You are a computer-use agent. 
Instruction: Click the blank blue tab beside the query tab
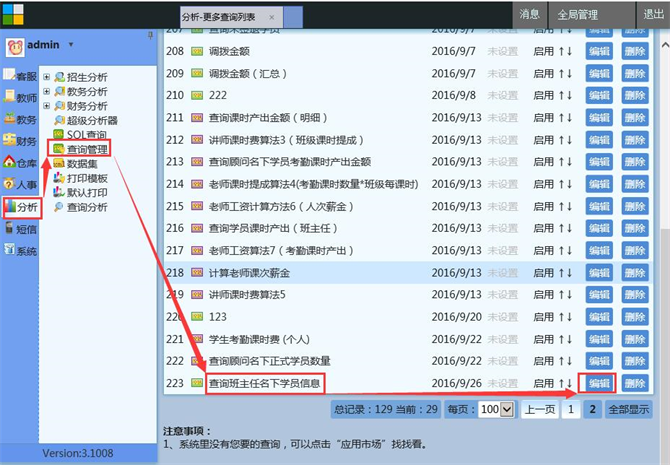click(293, 17)
